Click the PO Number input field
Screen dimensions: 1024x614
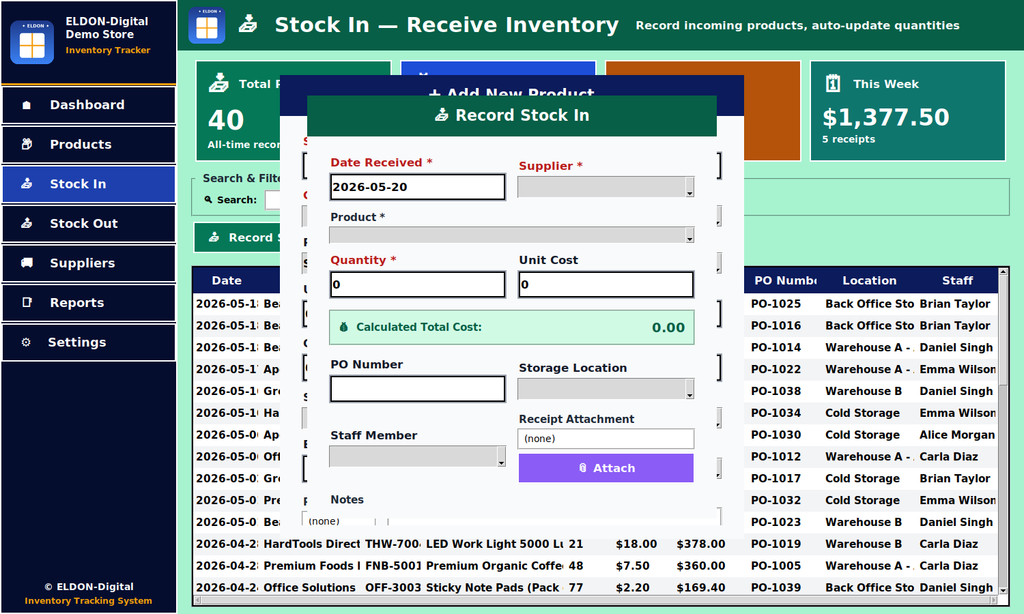[417, 389]
